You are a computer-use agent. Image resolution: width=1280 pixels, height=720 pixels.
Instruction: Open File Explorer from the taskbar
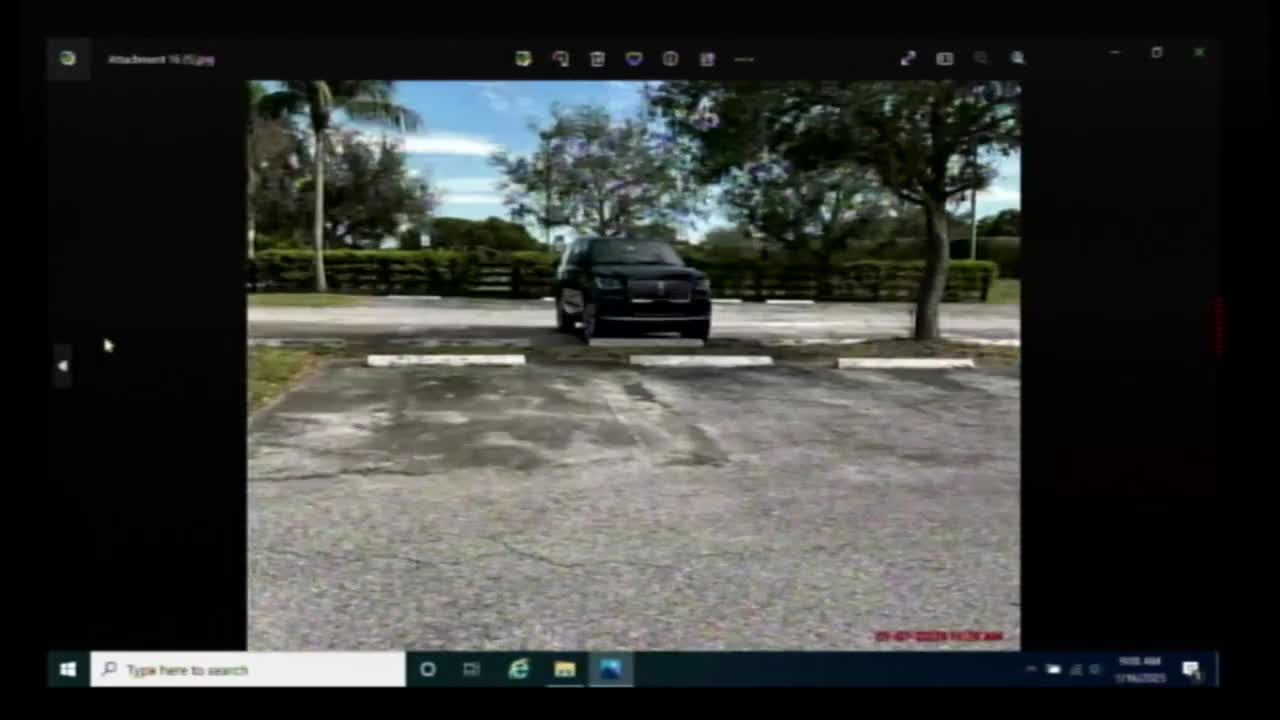point(565,669)
